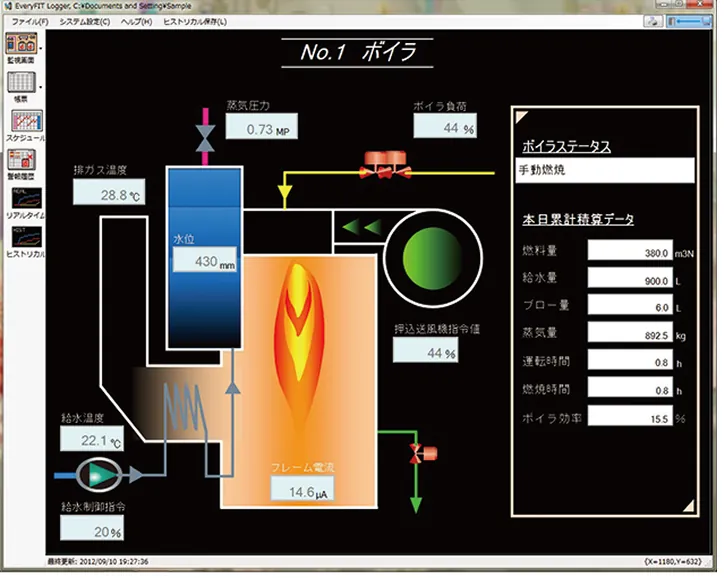Open the 監視画面 monitoring screen icon

click(x=21, y=44)
